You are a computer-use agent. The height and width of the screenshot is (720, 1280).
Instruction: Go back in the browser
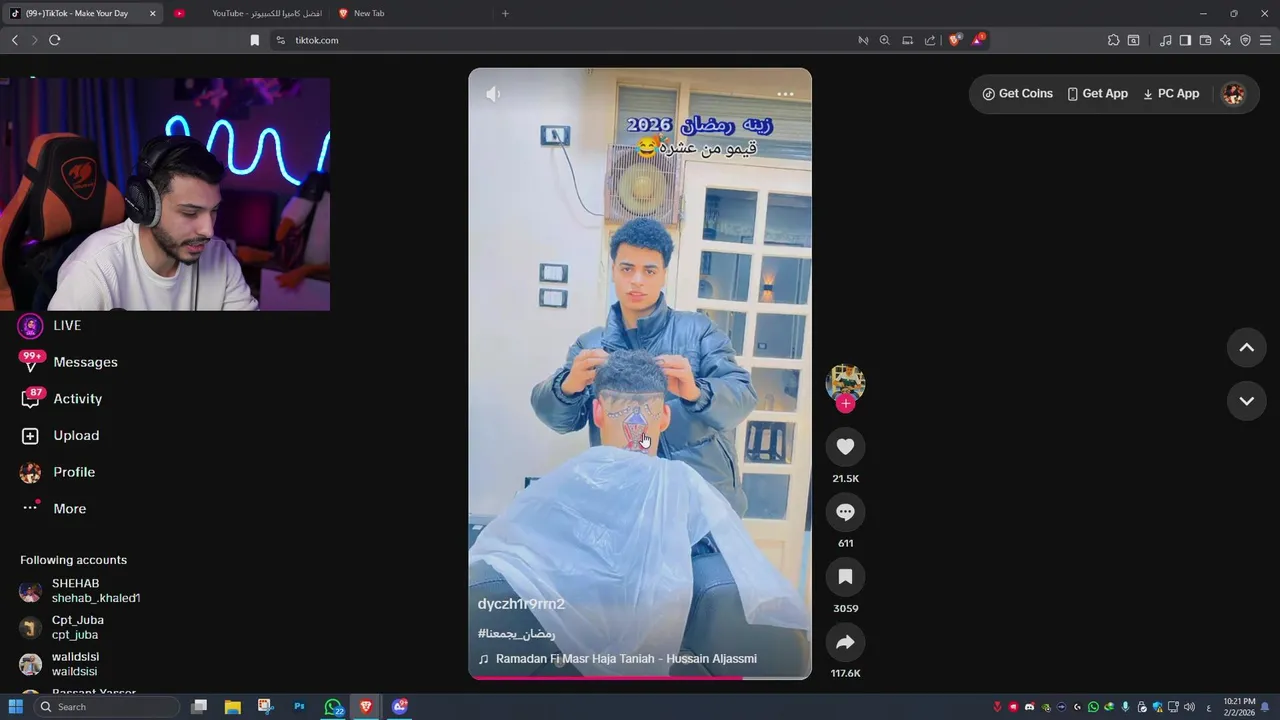click(x=14, y=40)
